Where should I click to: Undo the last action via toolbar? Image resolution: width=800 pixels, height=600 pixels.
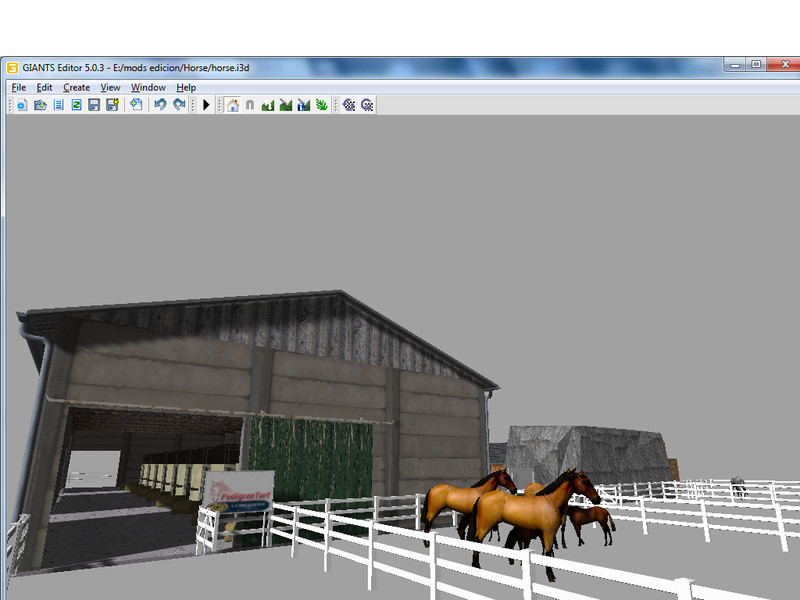(x=160, y=105)
